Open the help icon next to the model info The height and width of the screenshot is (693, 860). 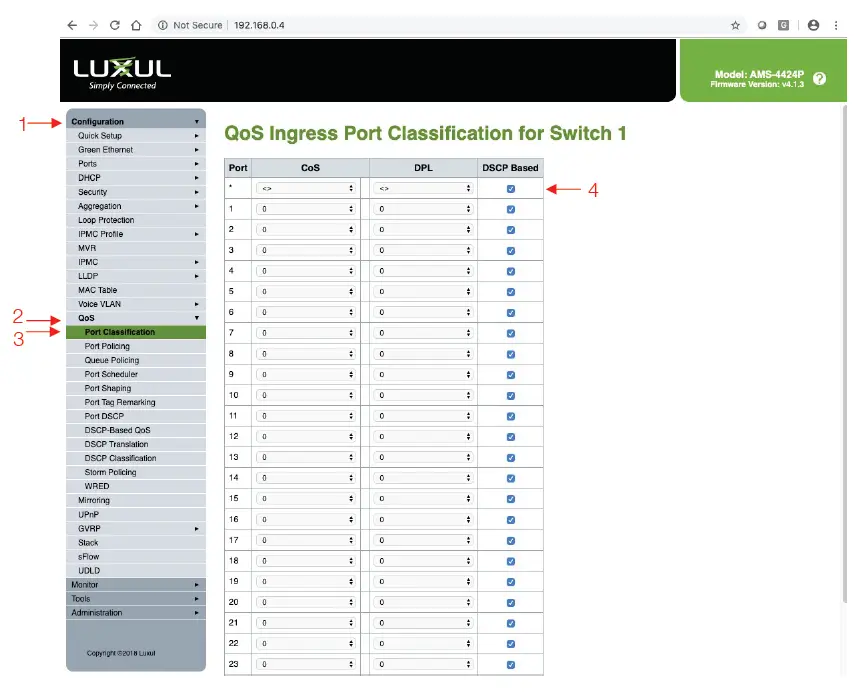click(820, 78)
